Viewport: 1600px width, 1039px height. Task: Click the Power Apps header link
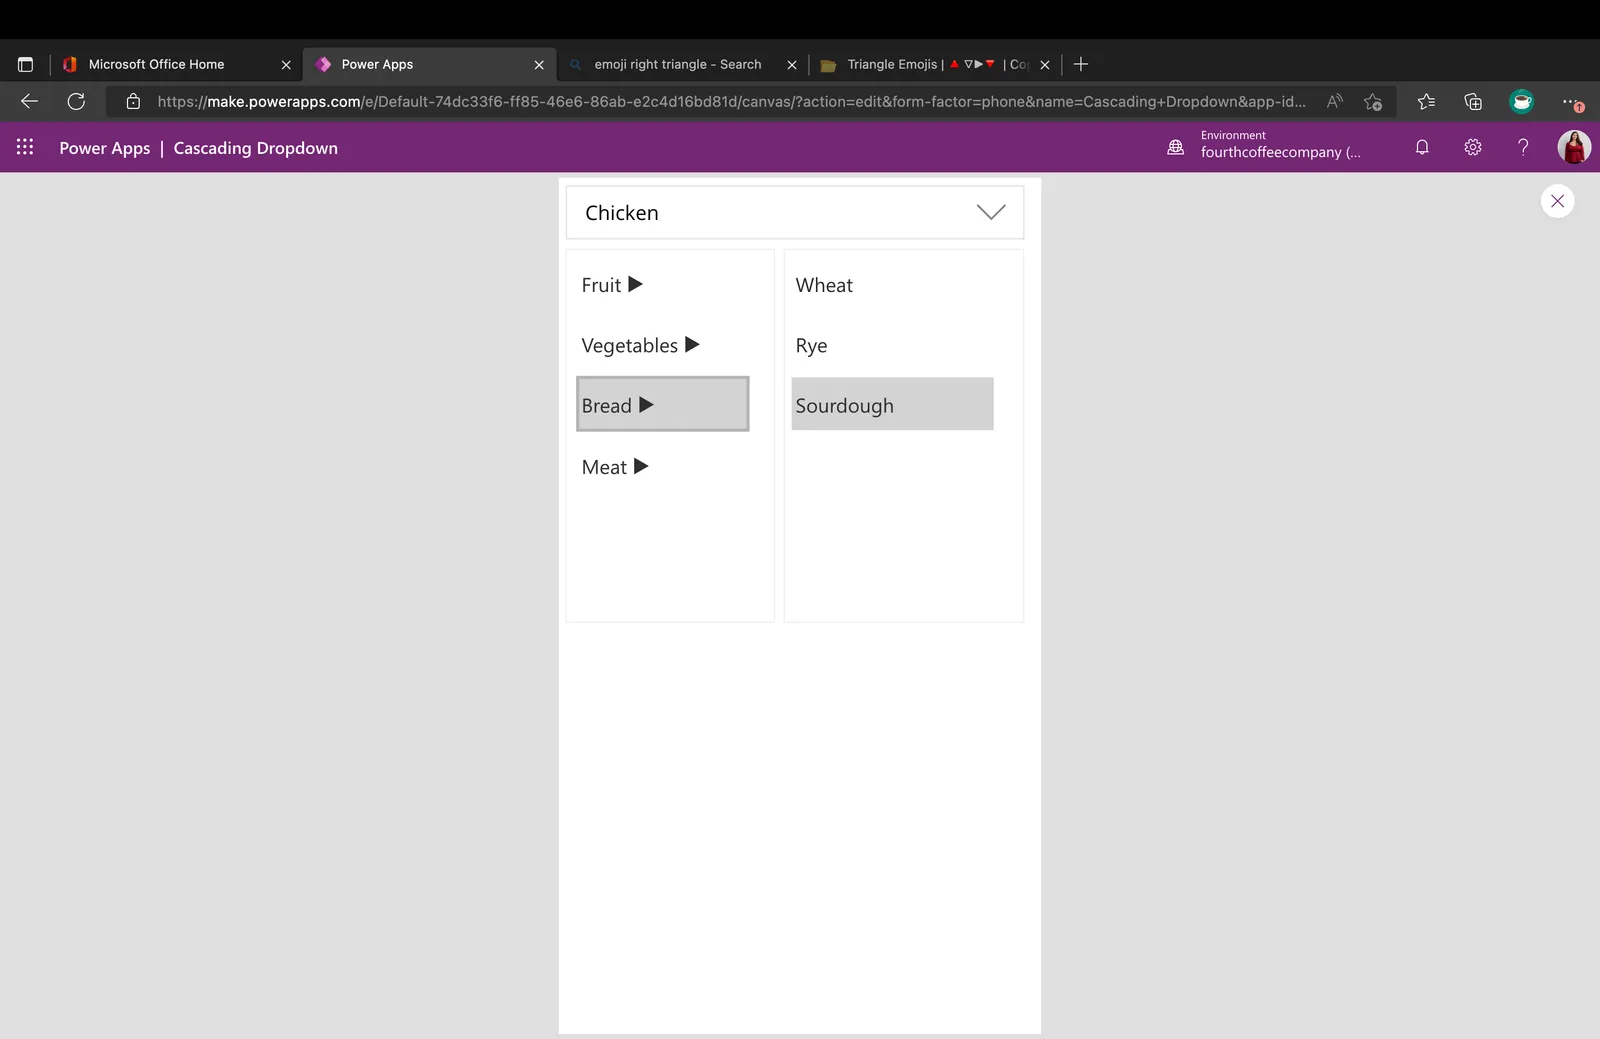click(x=104, y=148)
